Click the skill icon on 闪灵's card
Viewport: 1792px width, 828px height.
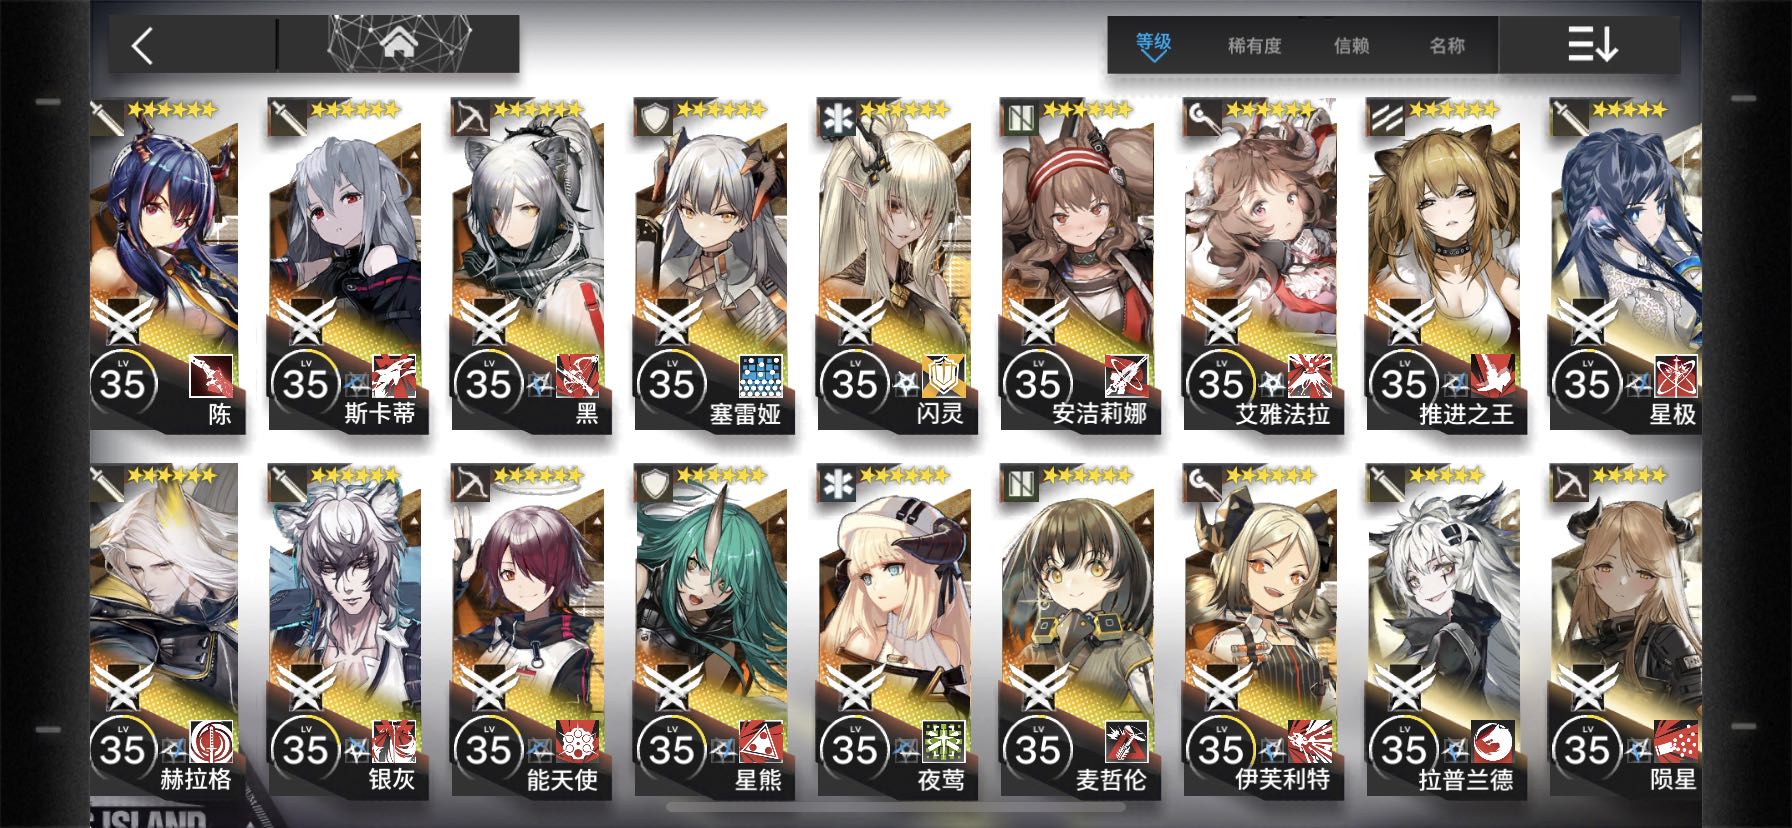click(944, 376)
